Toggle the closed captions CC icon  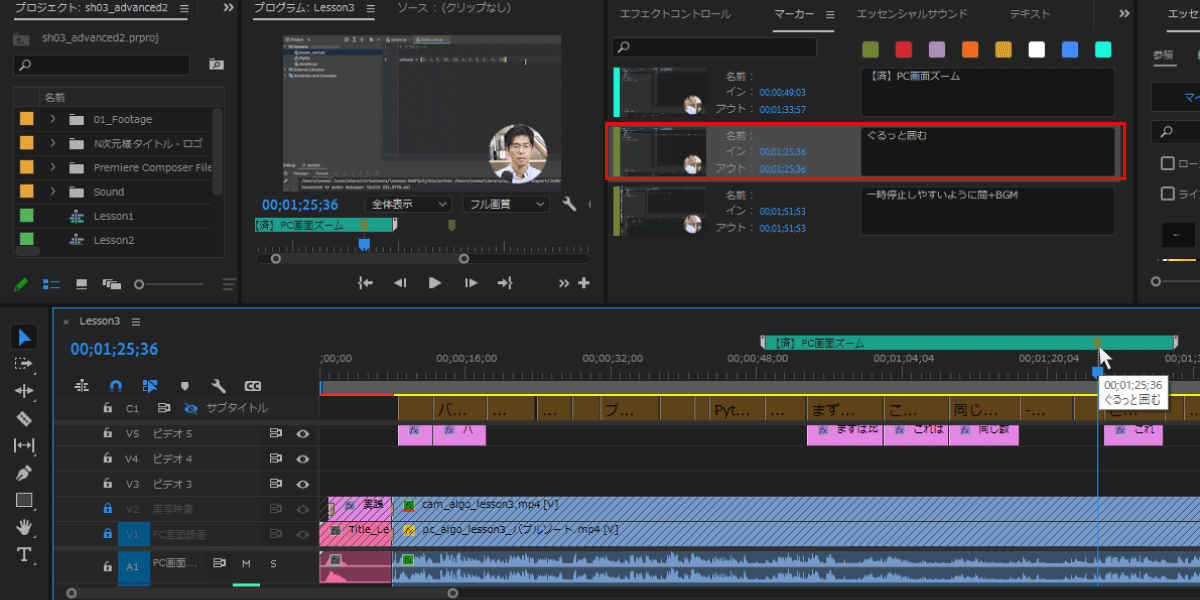[253, 385]
